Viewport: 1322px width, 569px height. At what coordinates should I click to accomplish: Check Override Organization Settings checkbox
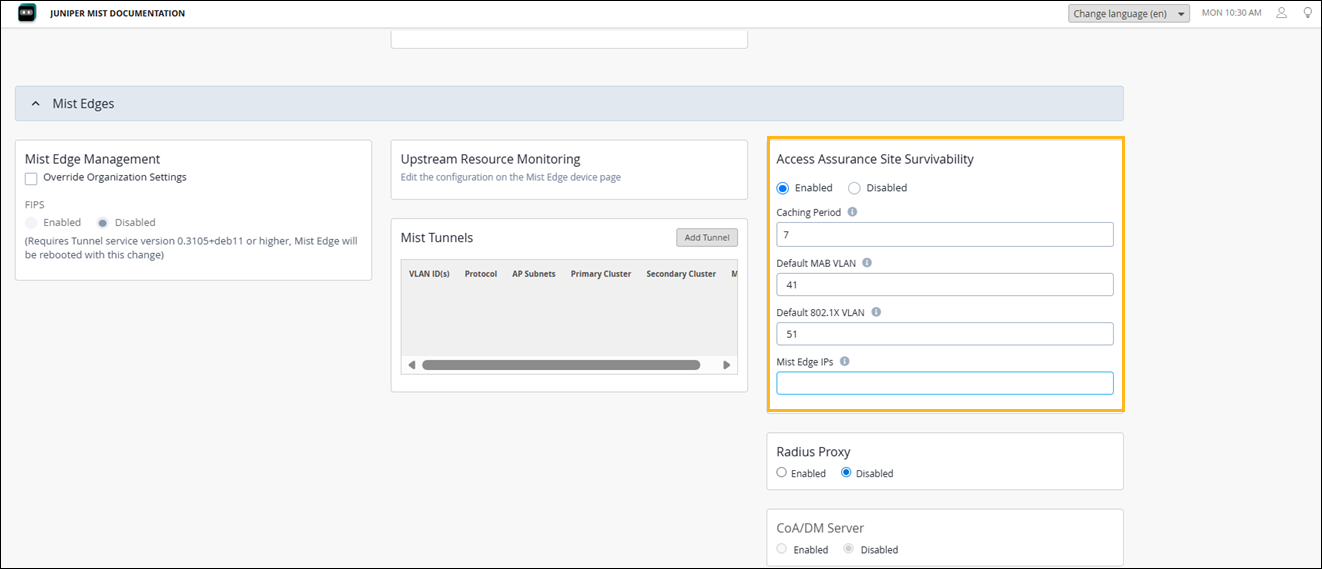pyautogui.click(x=32, y=178)
